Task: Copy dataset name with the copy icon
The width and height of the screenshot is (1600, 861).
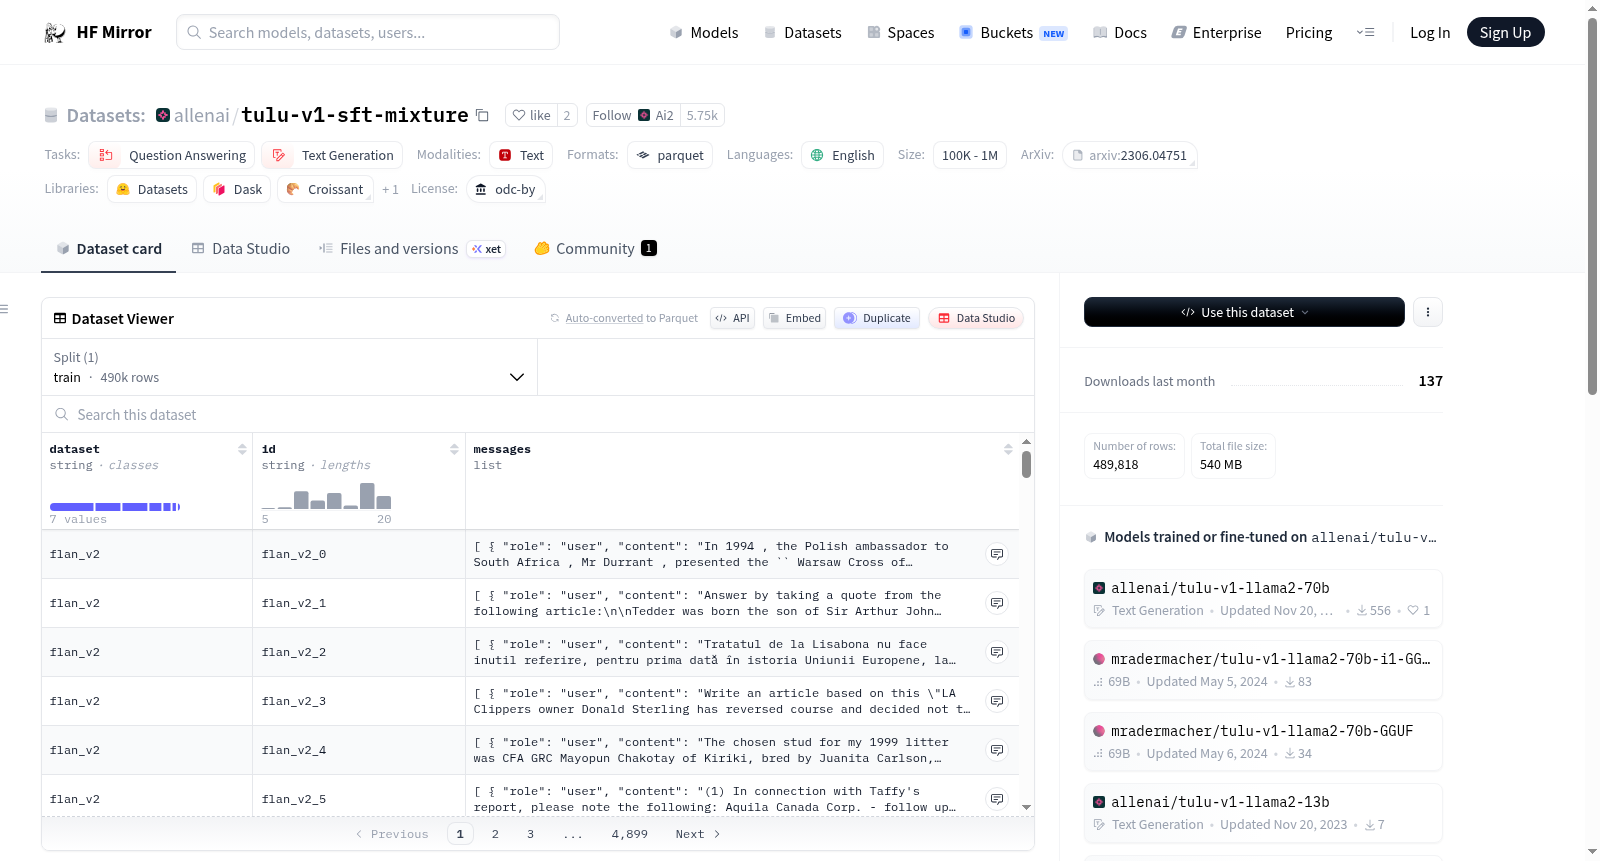Action: pos(482,115)
